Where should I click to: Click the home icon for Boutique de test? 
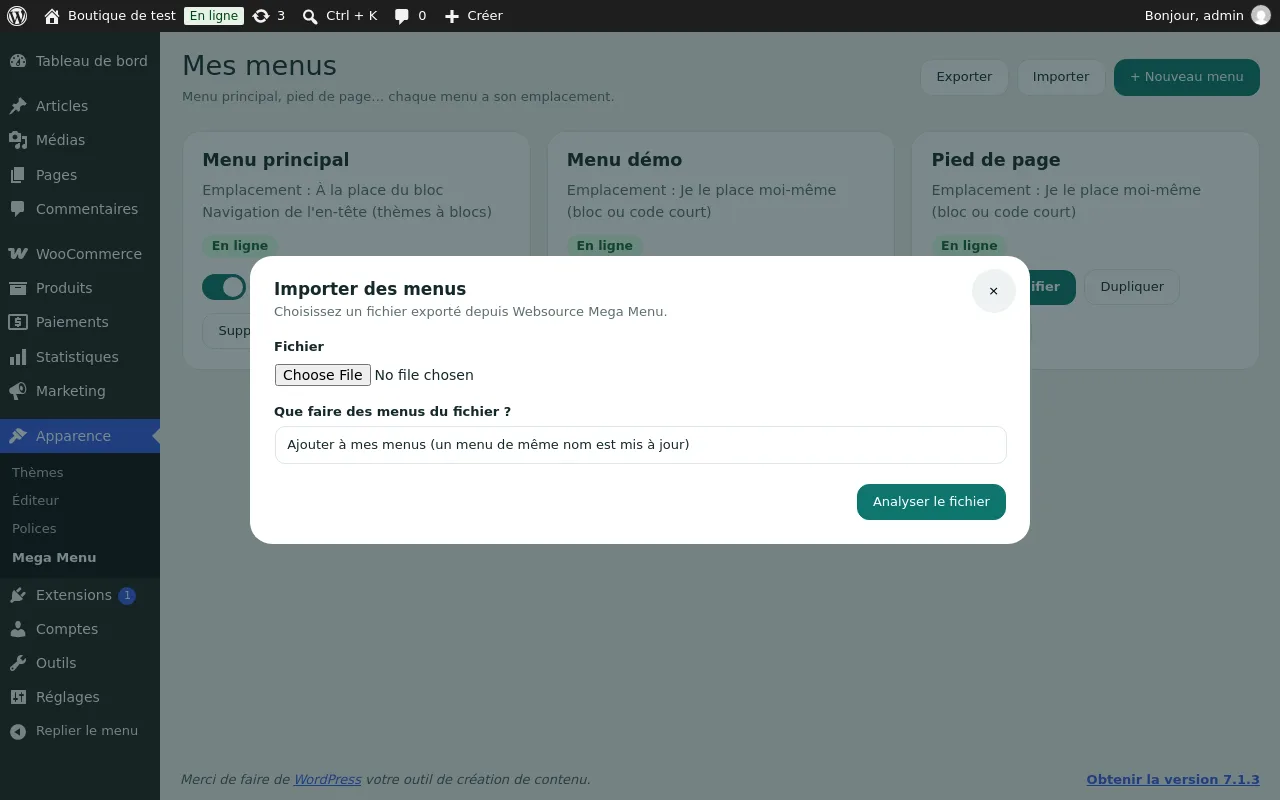pyautogui.click(x=52, y=16)
